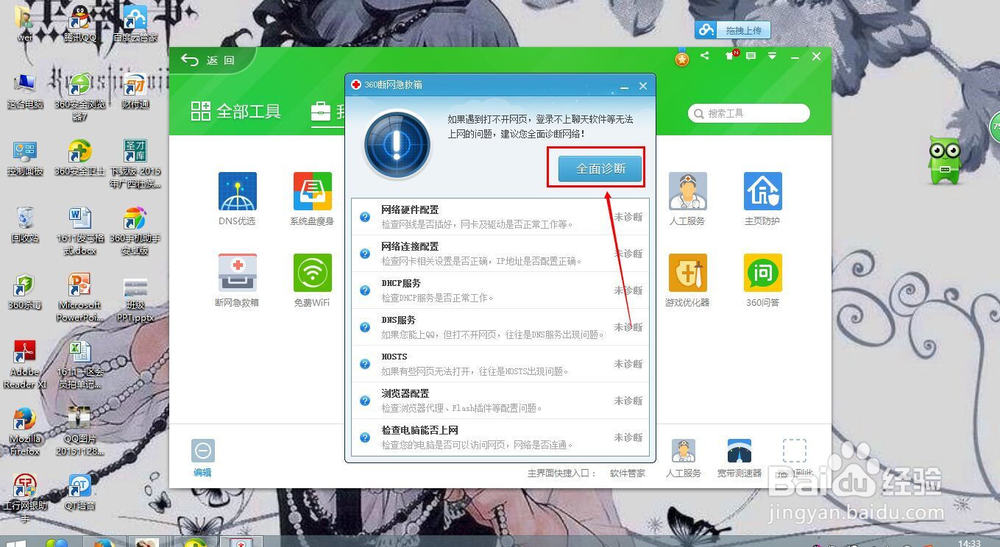Open the skin shirt icon with N badge
Screen dimensions: 1000x547
731,56
